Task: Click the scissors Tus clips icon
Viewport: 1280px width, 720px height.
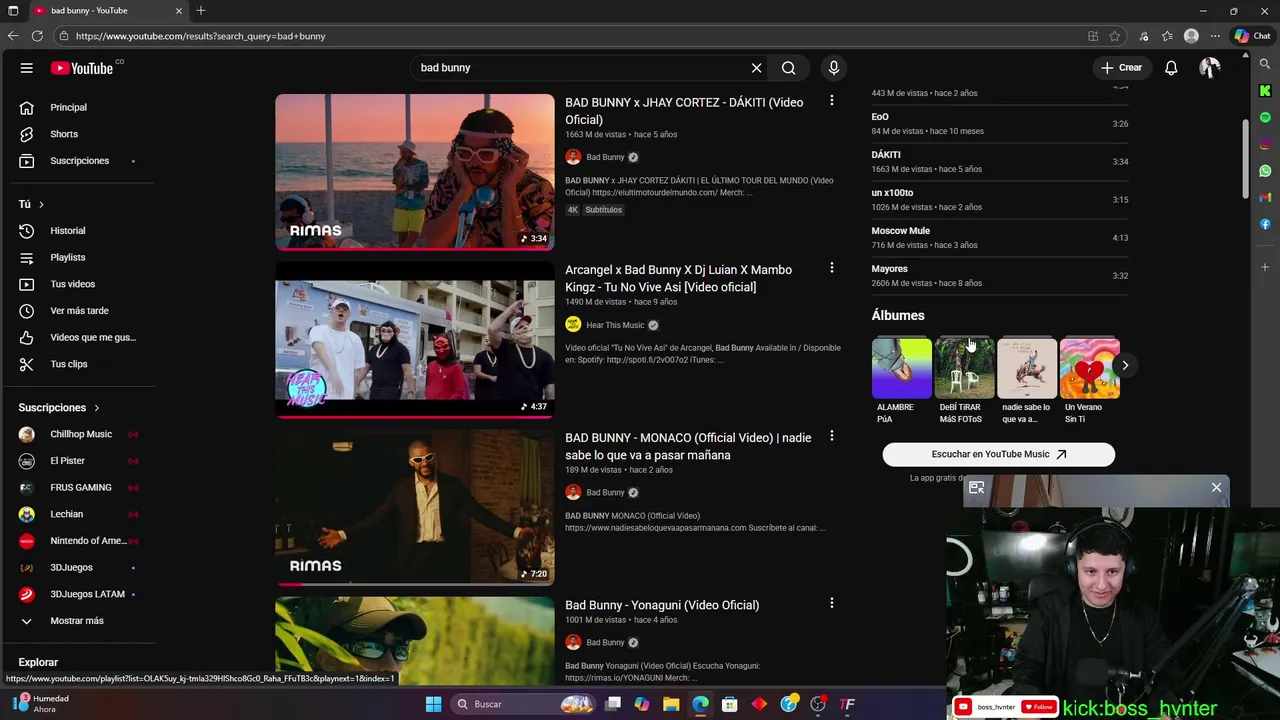Action: pyautogui.click(x=27, y=364)
